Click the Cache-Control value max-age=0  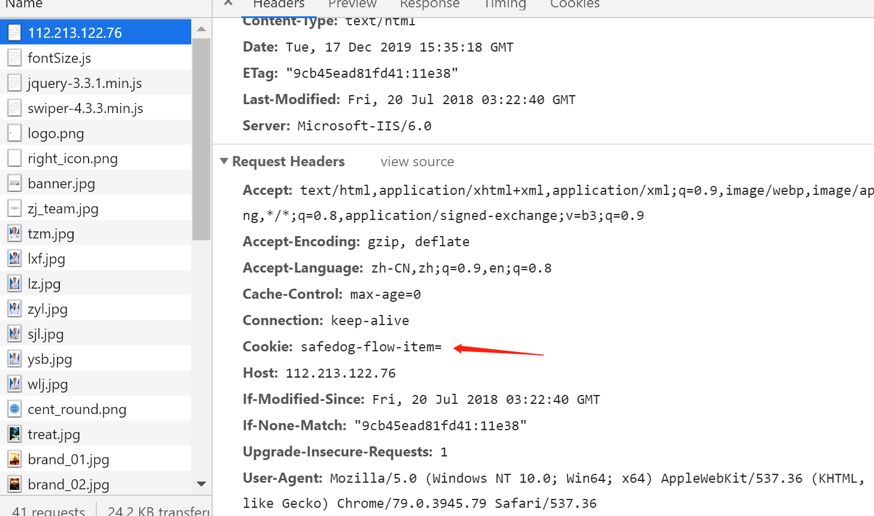tap(385, 294)
